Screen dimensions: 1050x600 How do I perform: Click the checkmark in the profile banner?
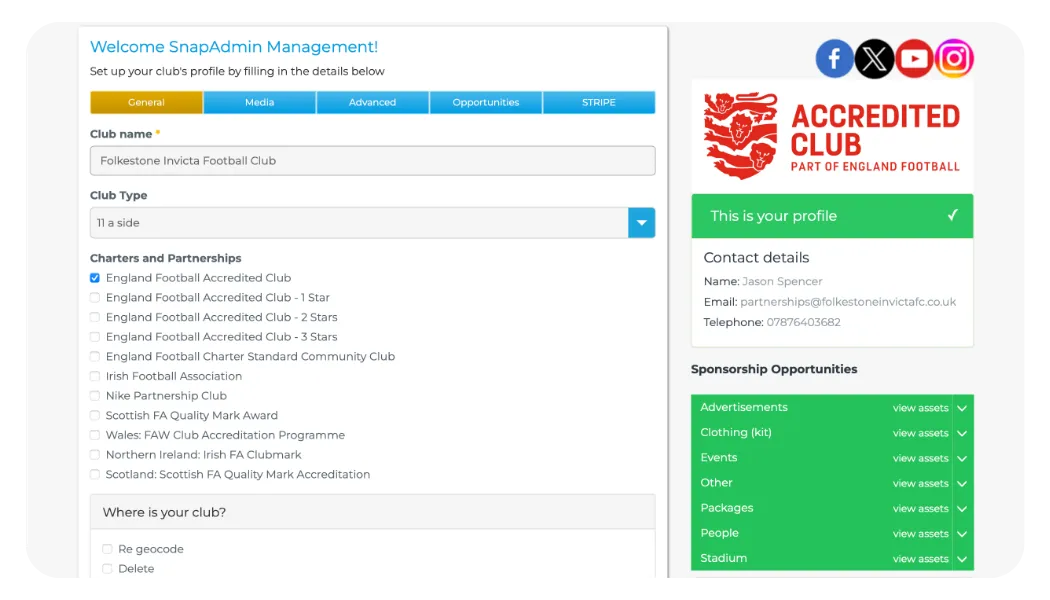(x=952, y=215)
